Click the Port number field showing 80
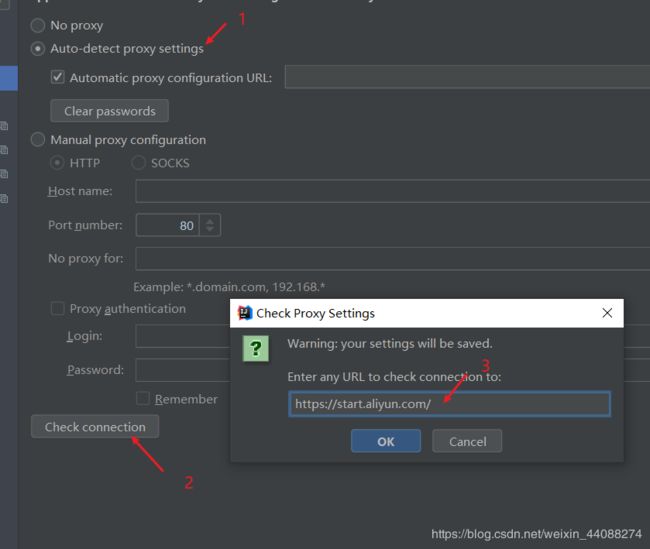The image size is (650, 549). (x=167, y=225)
